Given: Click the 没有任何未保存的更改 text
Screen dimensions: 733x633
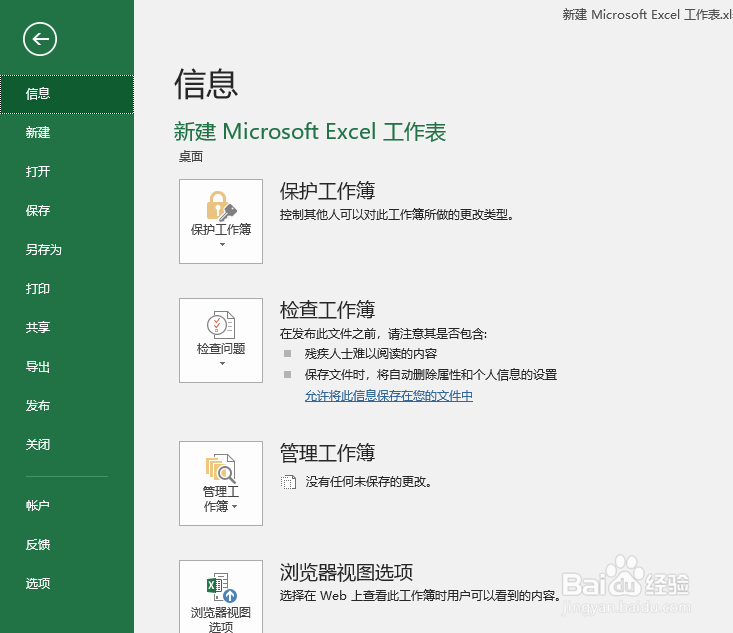Looking at the screenshot, I should [368, 482].
